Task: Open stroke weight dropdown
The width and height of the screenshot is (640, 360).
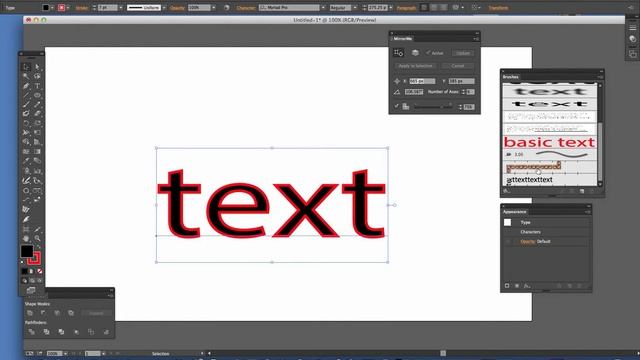Action: tap(121, 8)
